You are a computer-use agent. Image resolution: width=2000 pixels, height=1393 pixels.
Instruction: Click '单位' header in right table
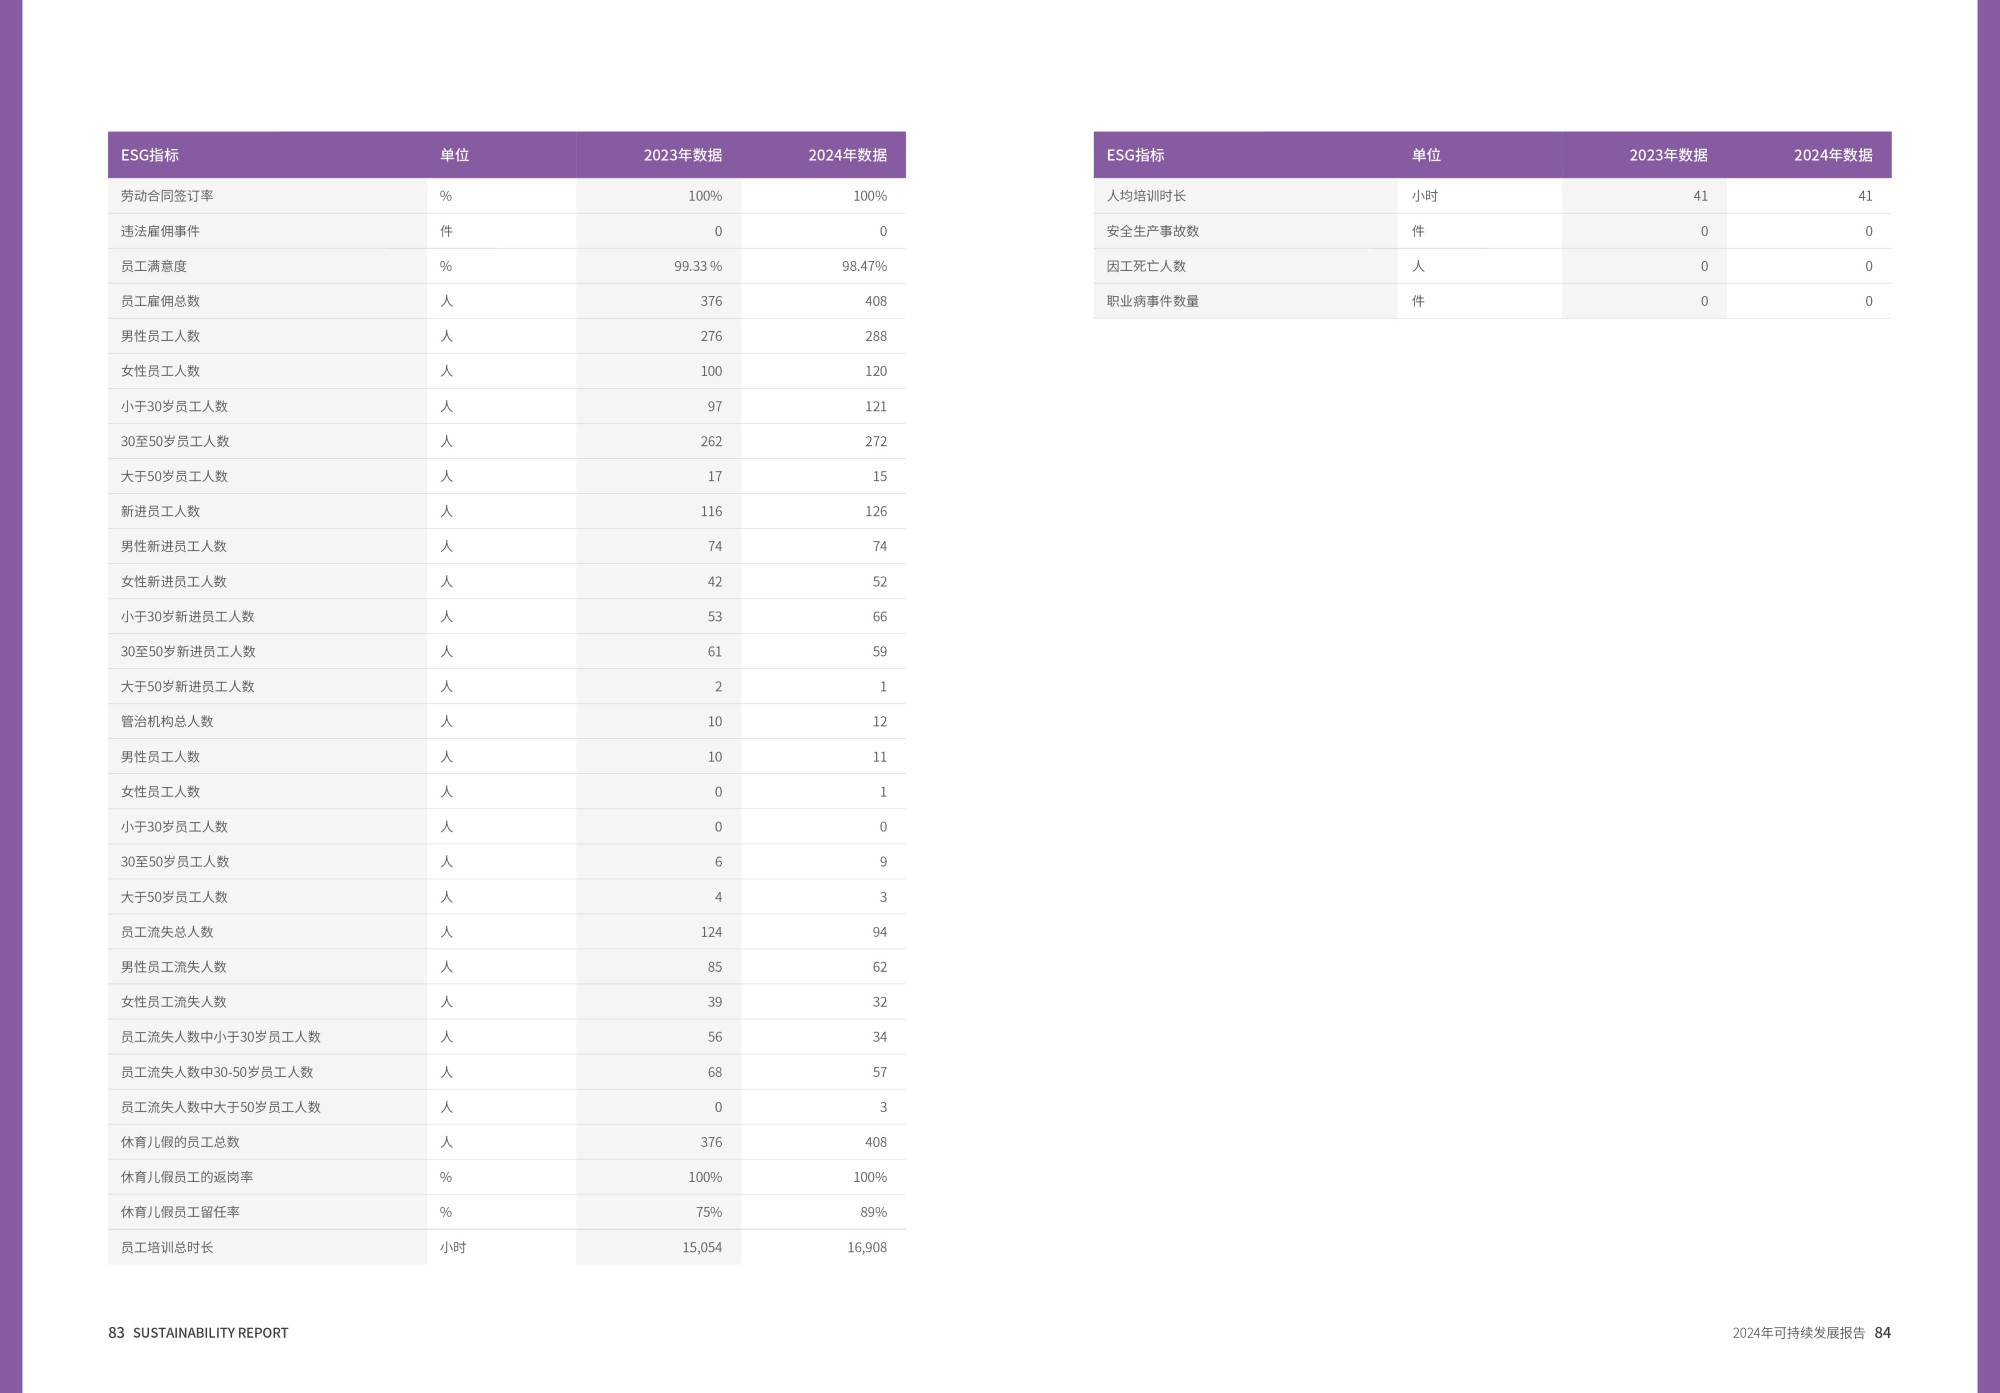coord(1426,155)
